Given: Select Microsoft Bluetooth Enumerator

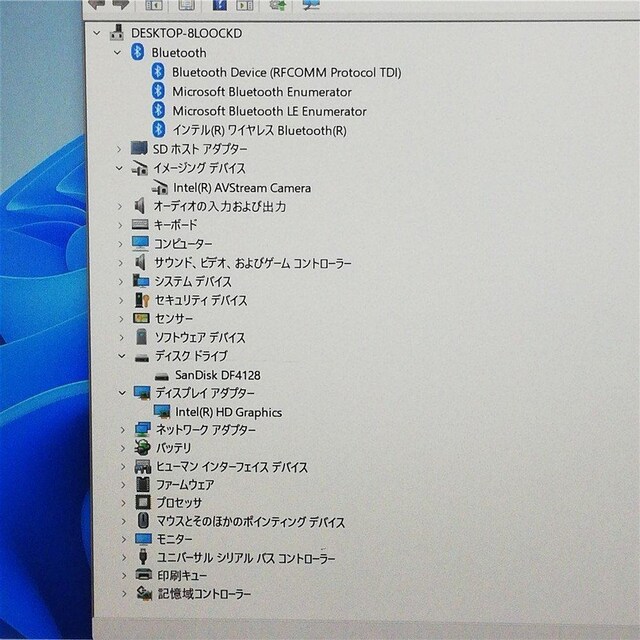Looking at the screenshot, I should [x=262, y=92].
